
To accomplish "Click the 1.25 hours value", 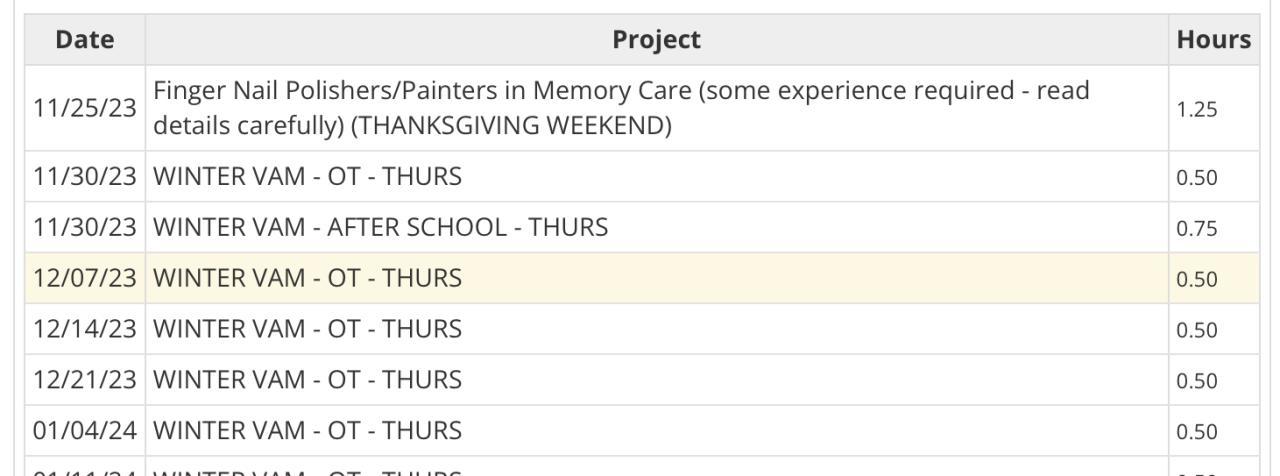I will tap(1197, 110).
